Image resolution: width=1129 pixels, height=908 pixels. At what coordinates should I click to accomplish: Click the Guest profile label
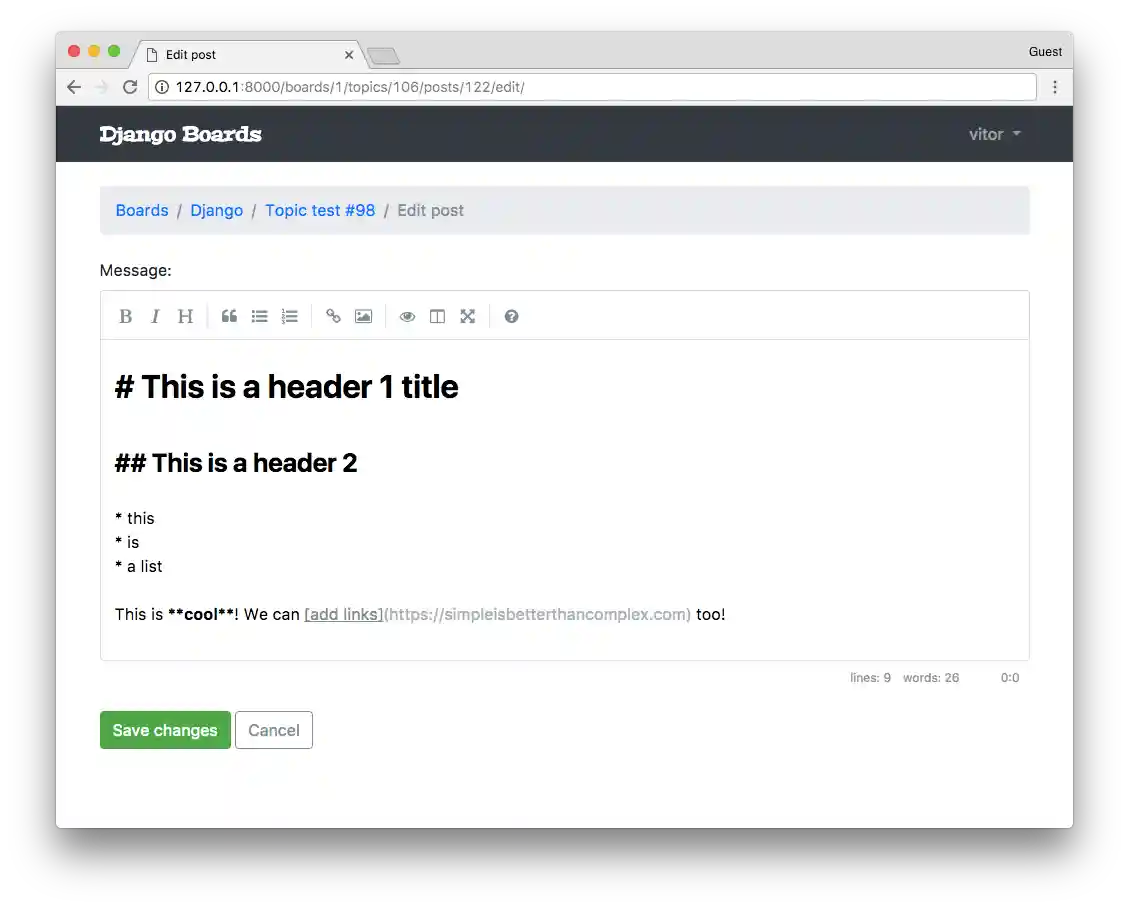[x=1045, y=52]
